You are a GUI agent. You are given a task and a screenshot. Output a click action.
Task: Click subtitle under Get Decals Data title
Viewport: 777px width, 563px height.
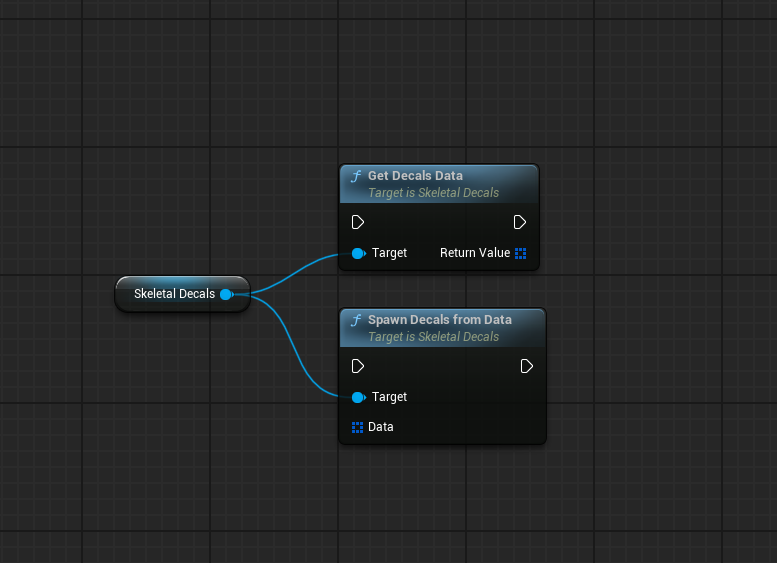[434, 193]
